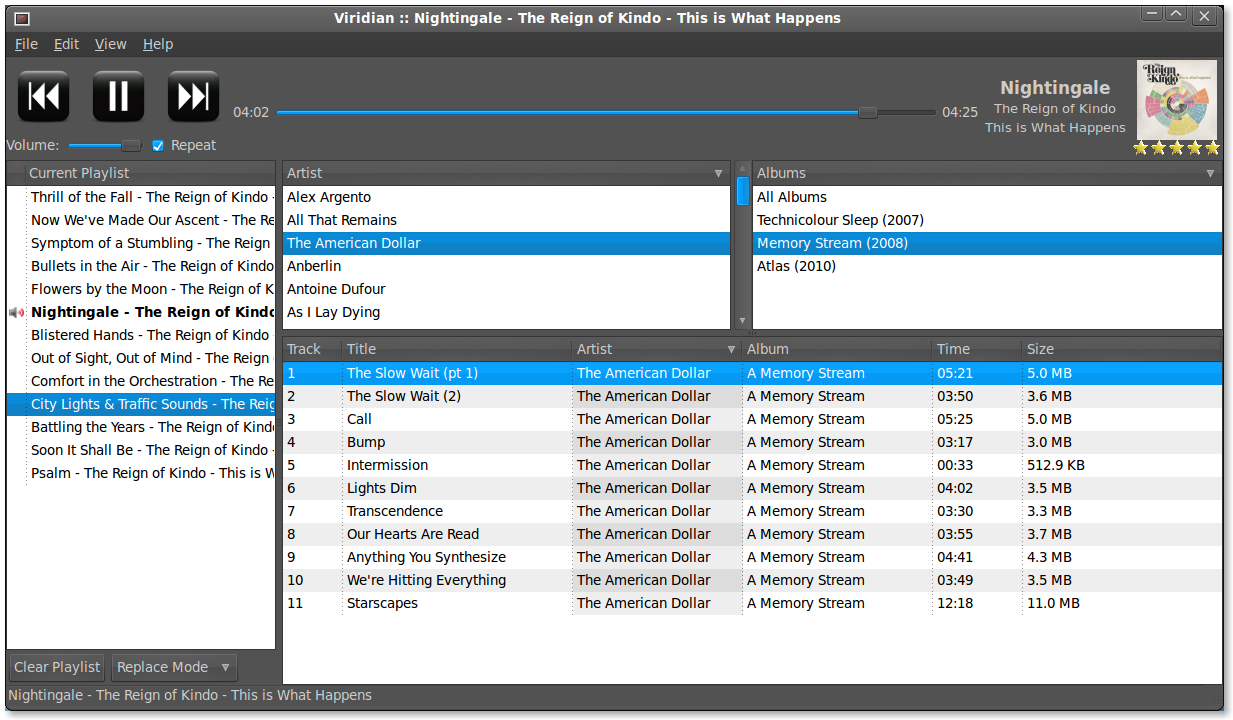This screenshot has width=1233, height=720.
Task: Select All Albums entry
Action: [987, 197]
